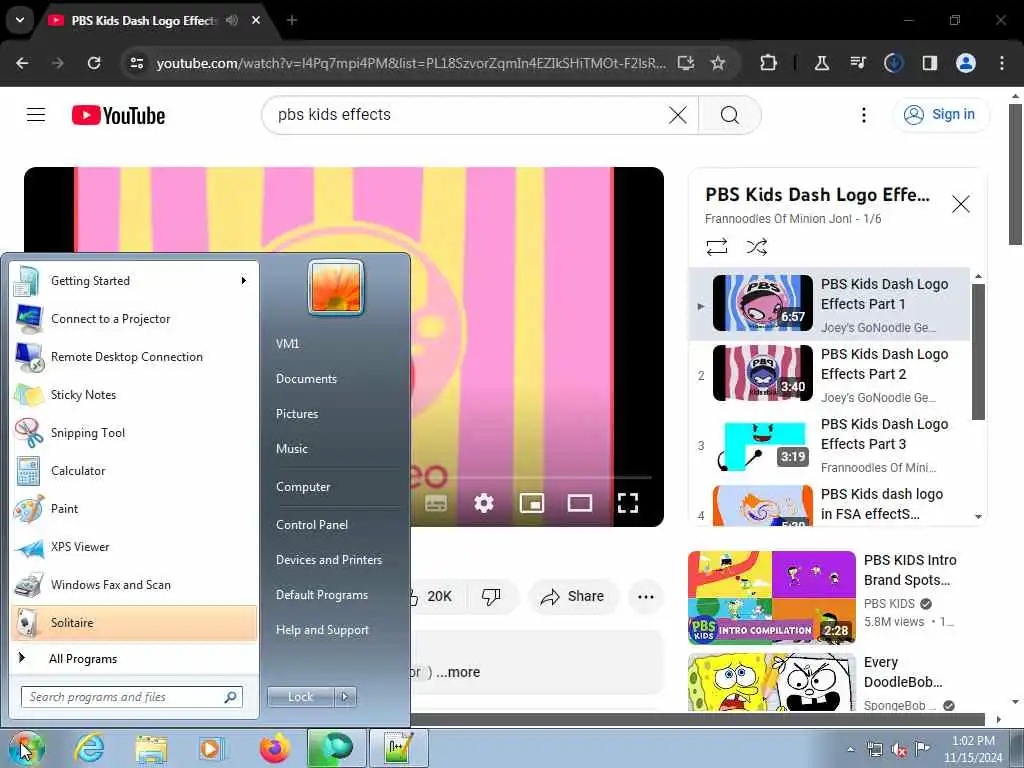Viewport: 1024px width, 768px height.
Task: Open Windows Fax and Scan
Action: click(134, 584)
